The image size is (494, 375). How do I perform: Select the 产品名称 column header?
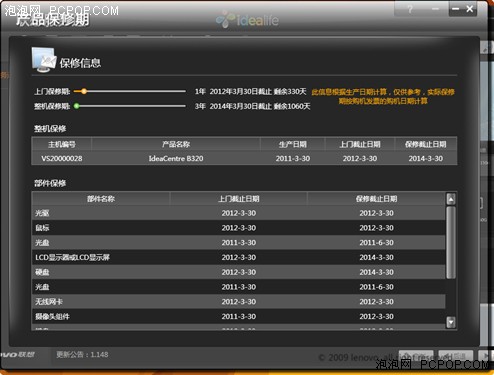point(176,144)
